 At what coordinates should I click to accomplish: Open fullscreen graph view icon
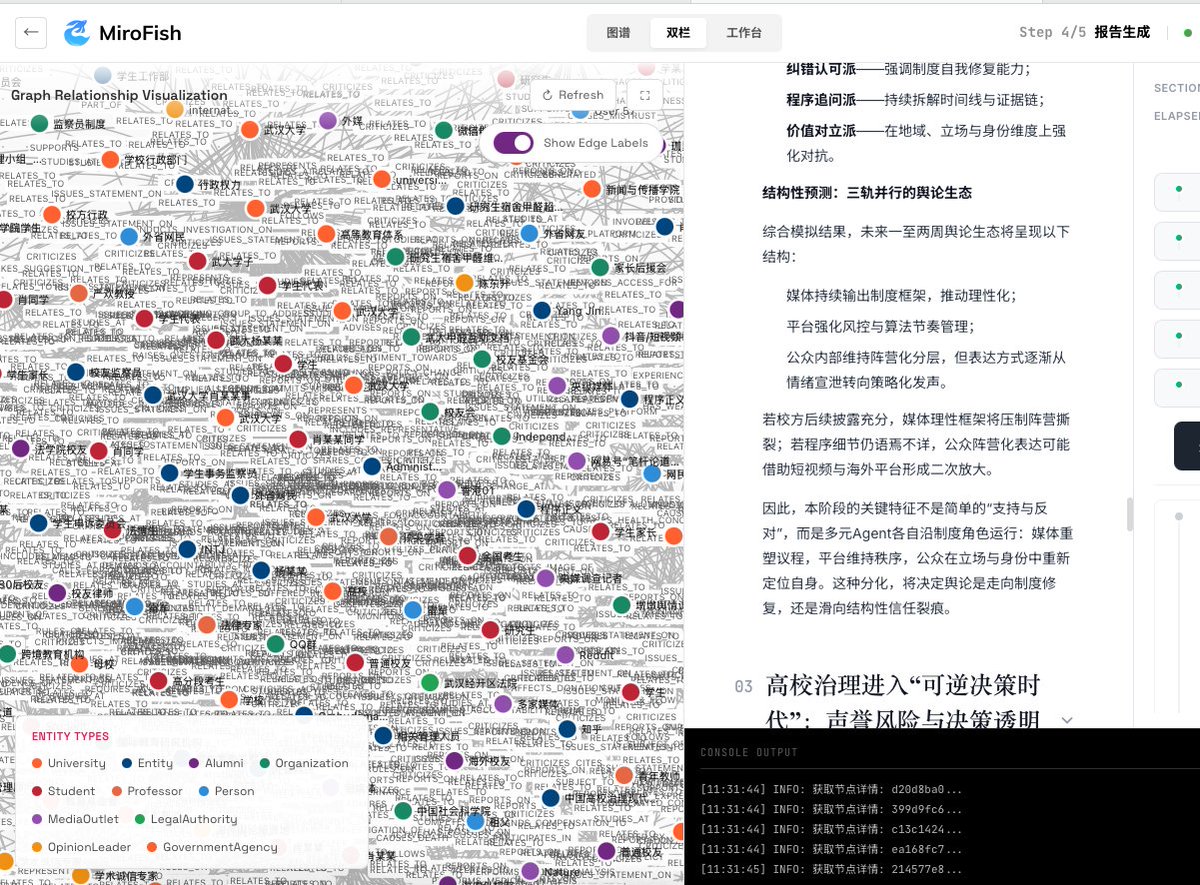click(645, 95)
